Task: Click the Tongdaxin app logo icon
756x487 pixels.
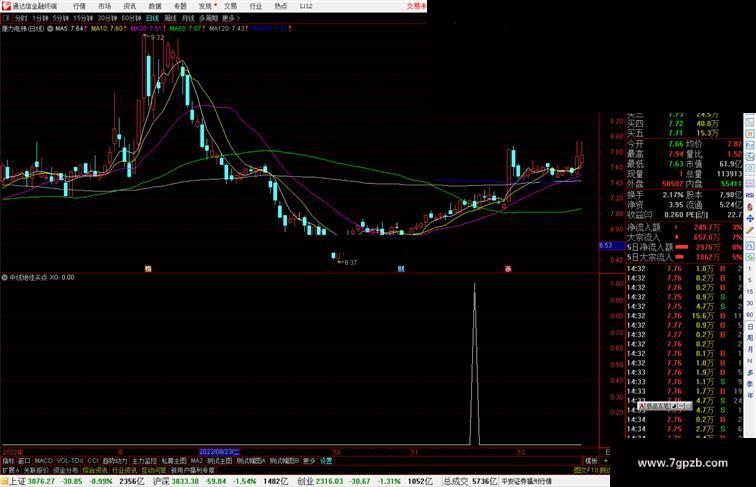Action: 6,6
